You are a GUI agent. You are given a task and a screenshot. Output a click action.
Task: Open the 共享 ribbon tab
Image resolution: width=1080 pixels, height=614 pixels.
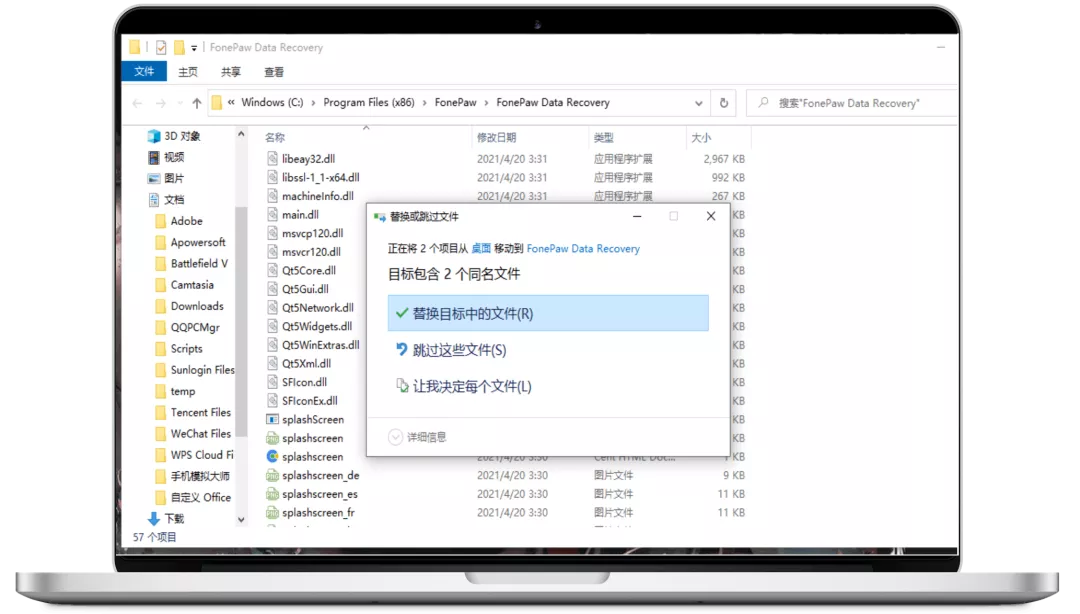(x=231, y=72)
